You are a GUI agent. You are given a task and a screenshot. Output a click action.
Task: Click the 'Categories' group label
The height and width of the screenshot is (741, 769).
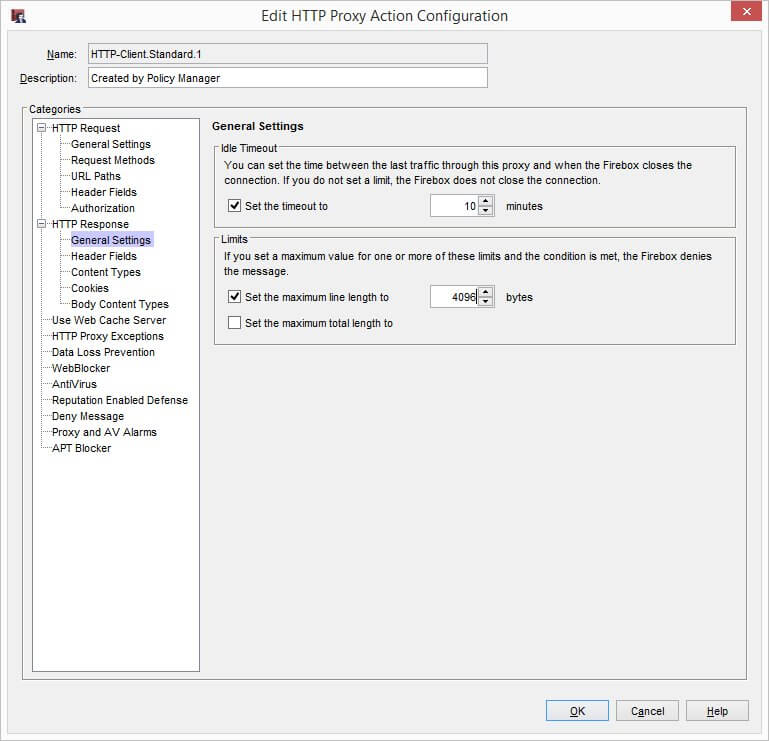point(54,109)
